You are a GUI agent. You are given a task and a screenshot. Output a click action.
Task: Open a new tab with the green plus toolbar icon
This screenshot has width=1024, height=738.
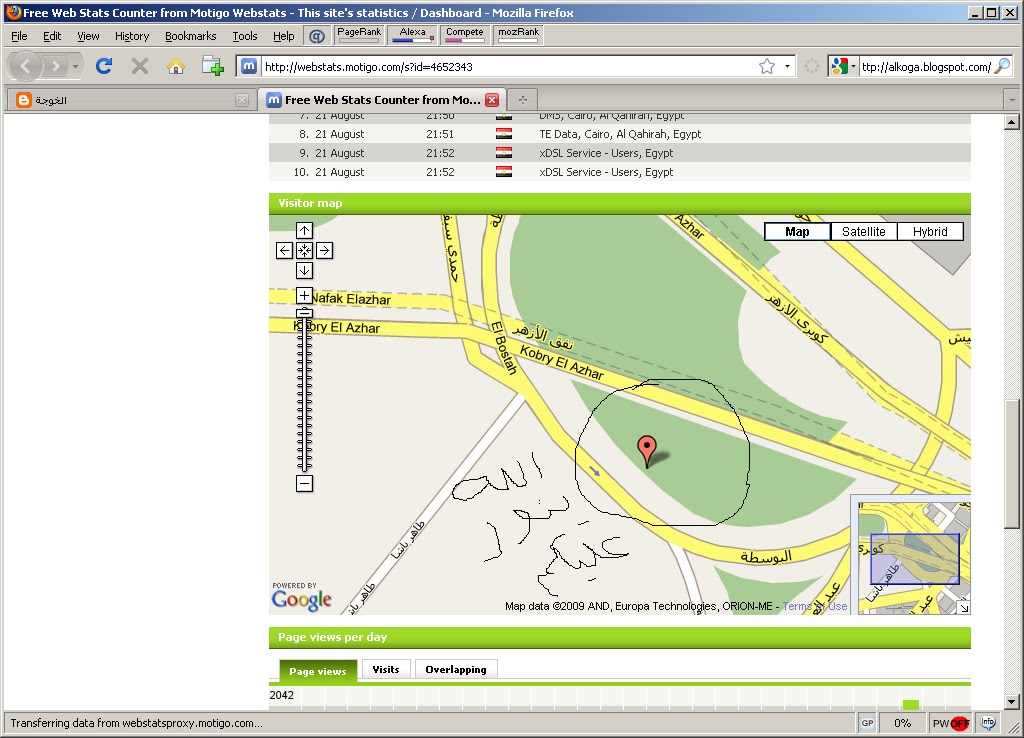pos(213,66)
